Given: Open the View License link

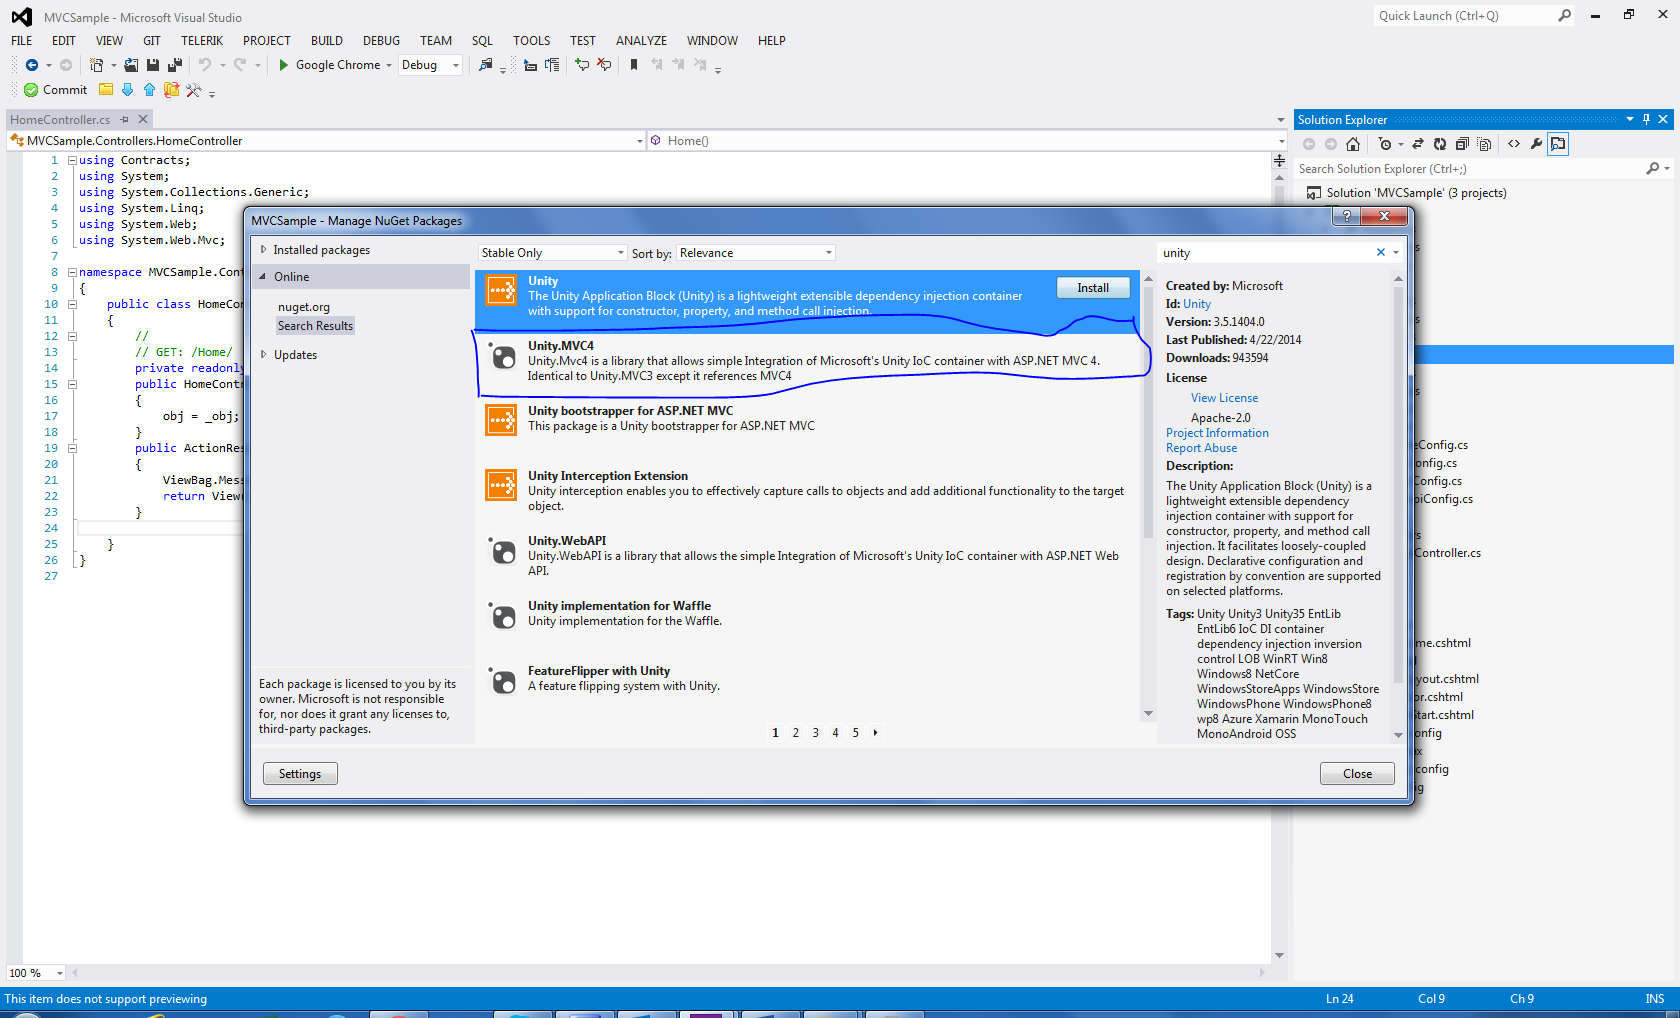Looking at the screenshot, I should click(1224, 398).
